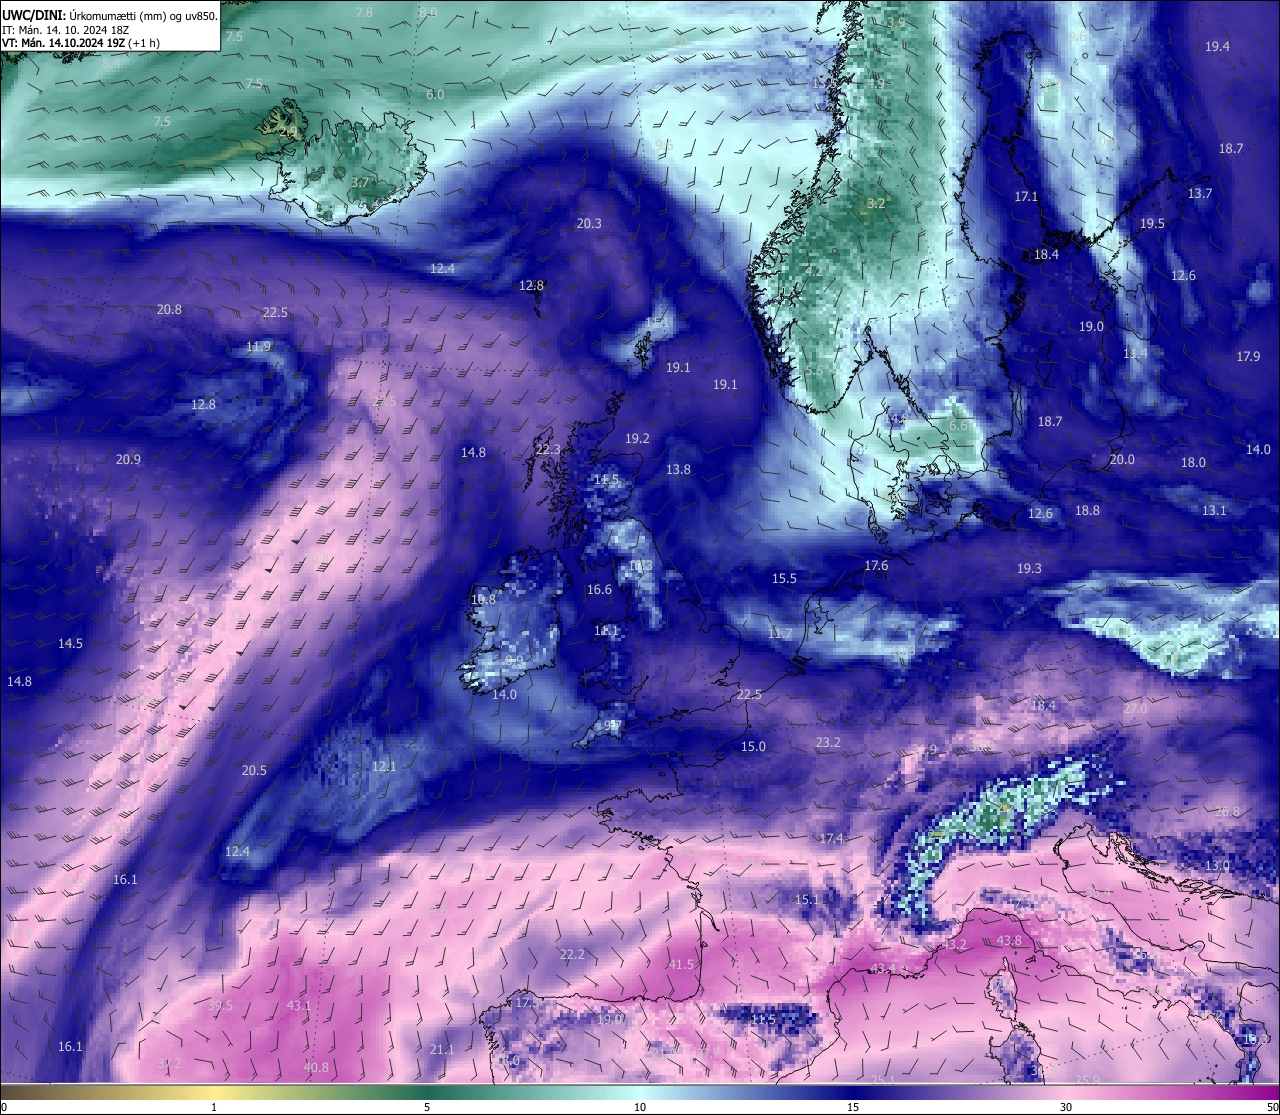
Task: Click the 41.5 value label
Action: pyautogui.click(x=680, y=964)
